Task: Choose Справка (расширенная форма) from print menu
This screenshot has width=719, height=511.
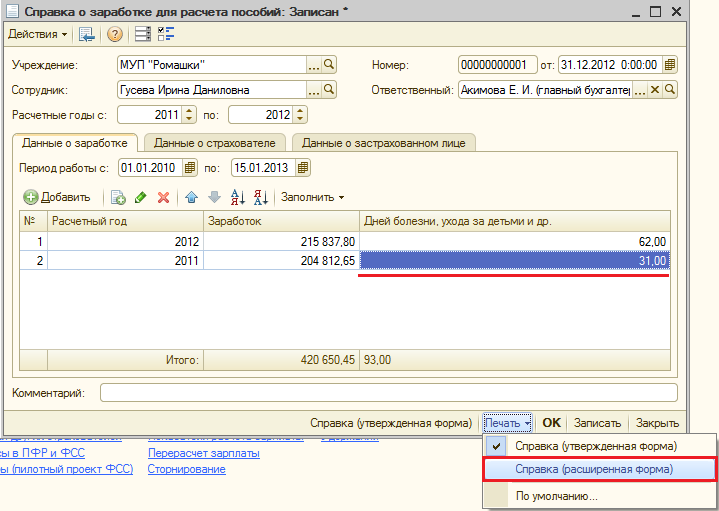Action: (x=594, y=468)
